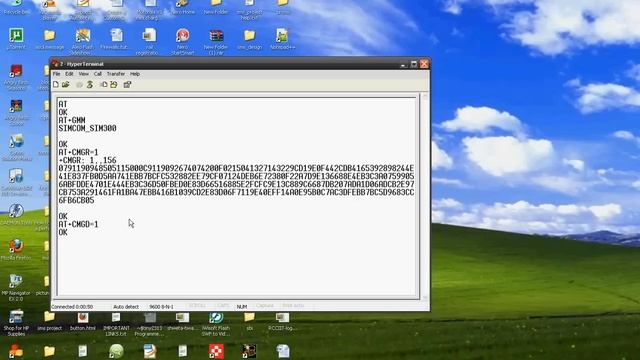The image size is (640, 360).
Task: Select the MP Navigator EX 2.0 icon
Action: click(x=16, y=287)
